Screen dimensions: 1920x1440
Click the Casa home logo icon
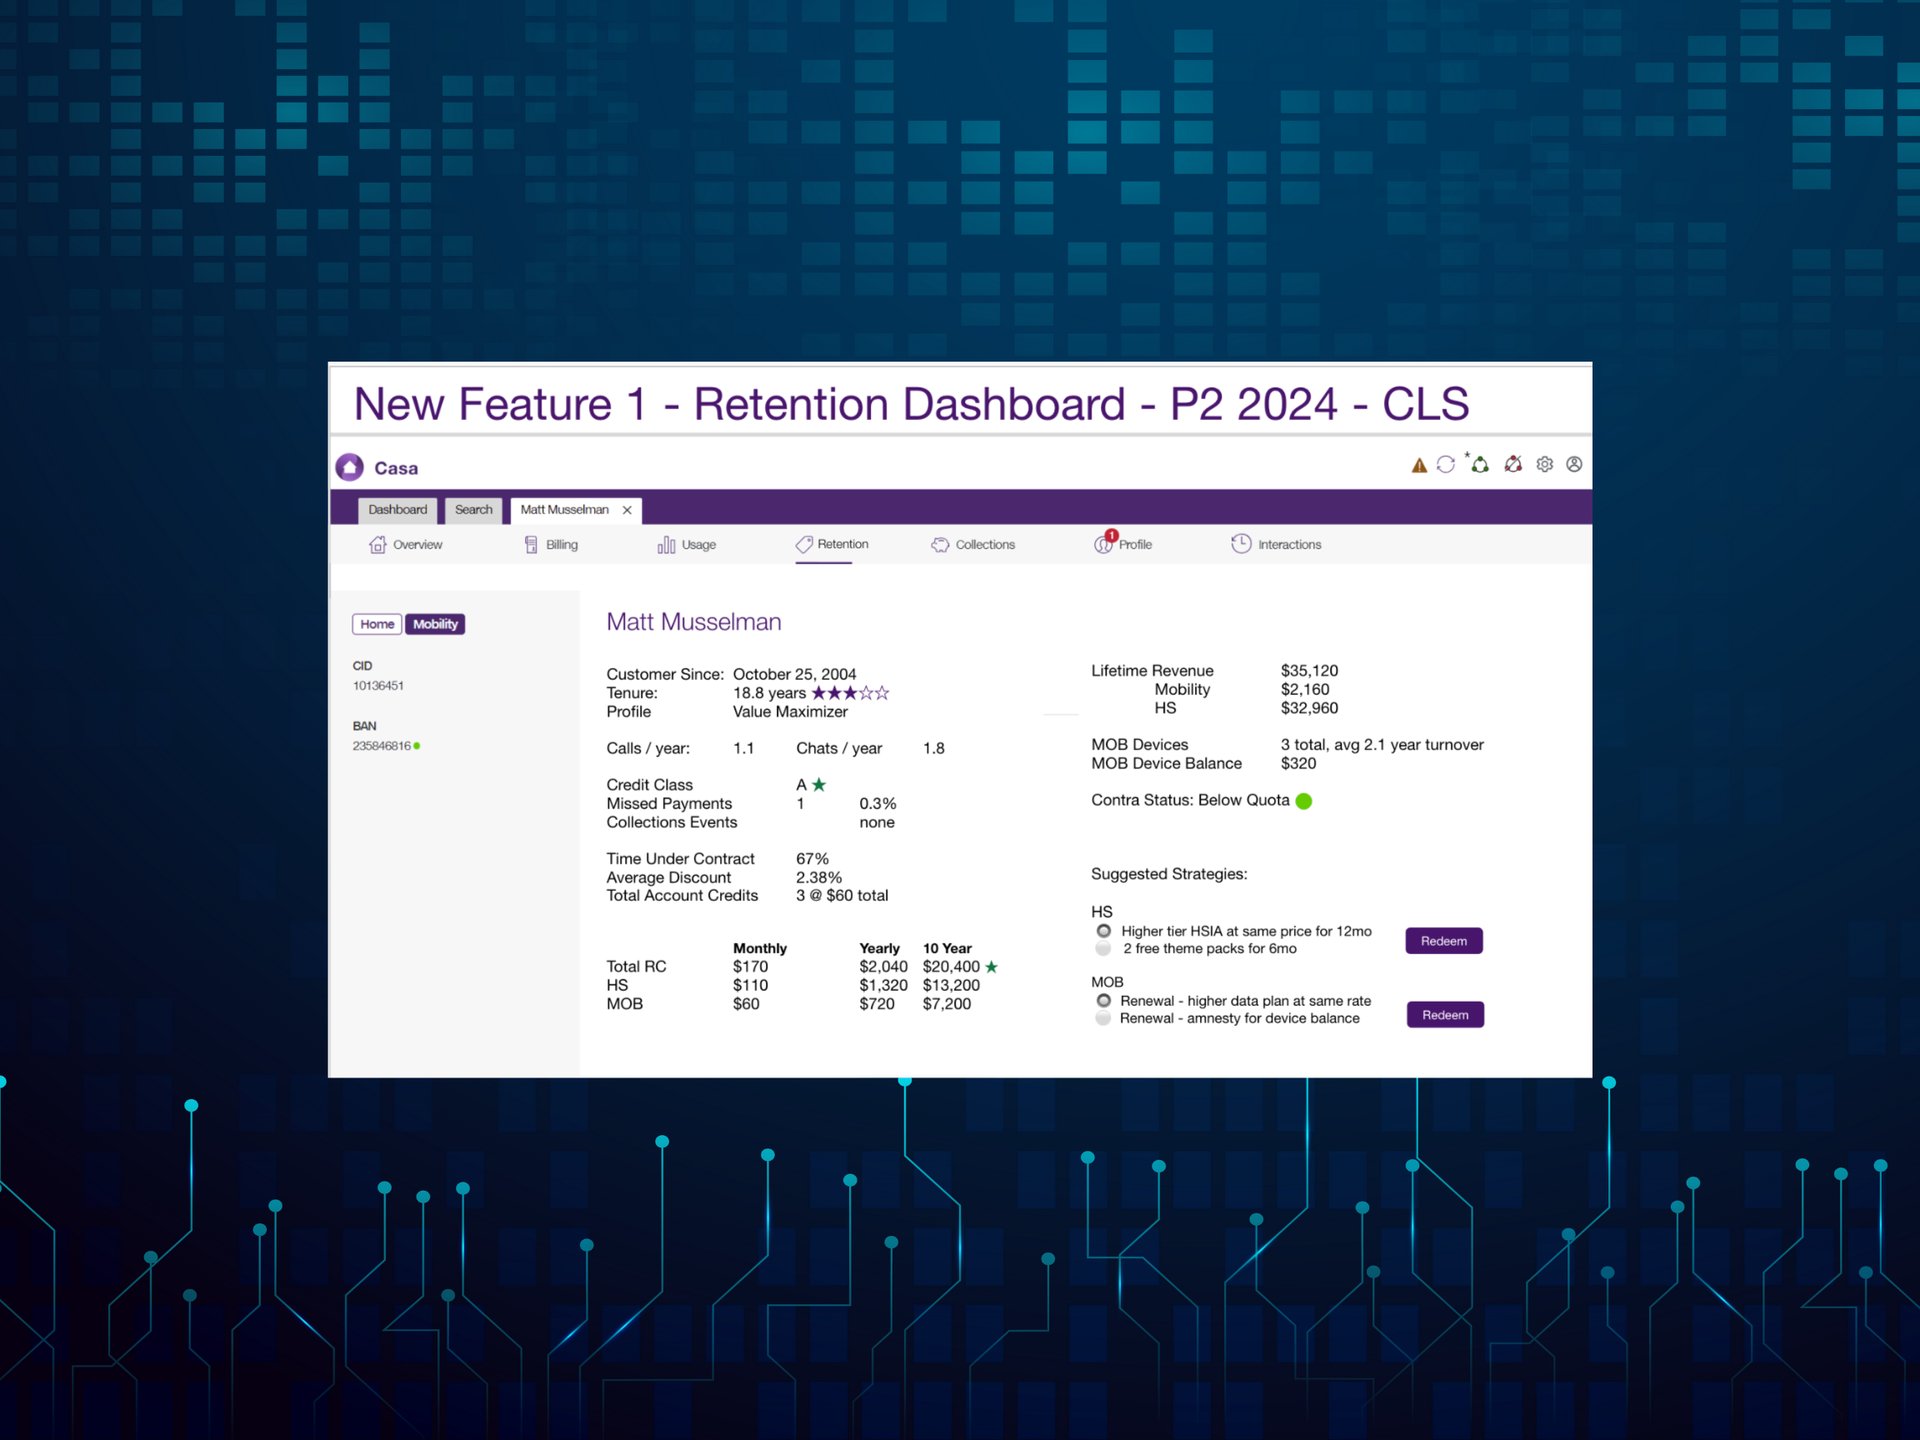[x=350, y=467]
